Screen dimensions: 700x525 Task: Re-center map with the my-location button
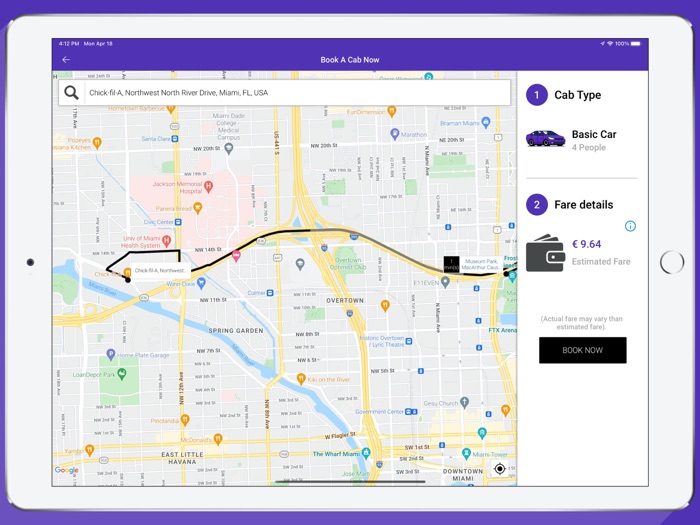[500, 469]
